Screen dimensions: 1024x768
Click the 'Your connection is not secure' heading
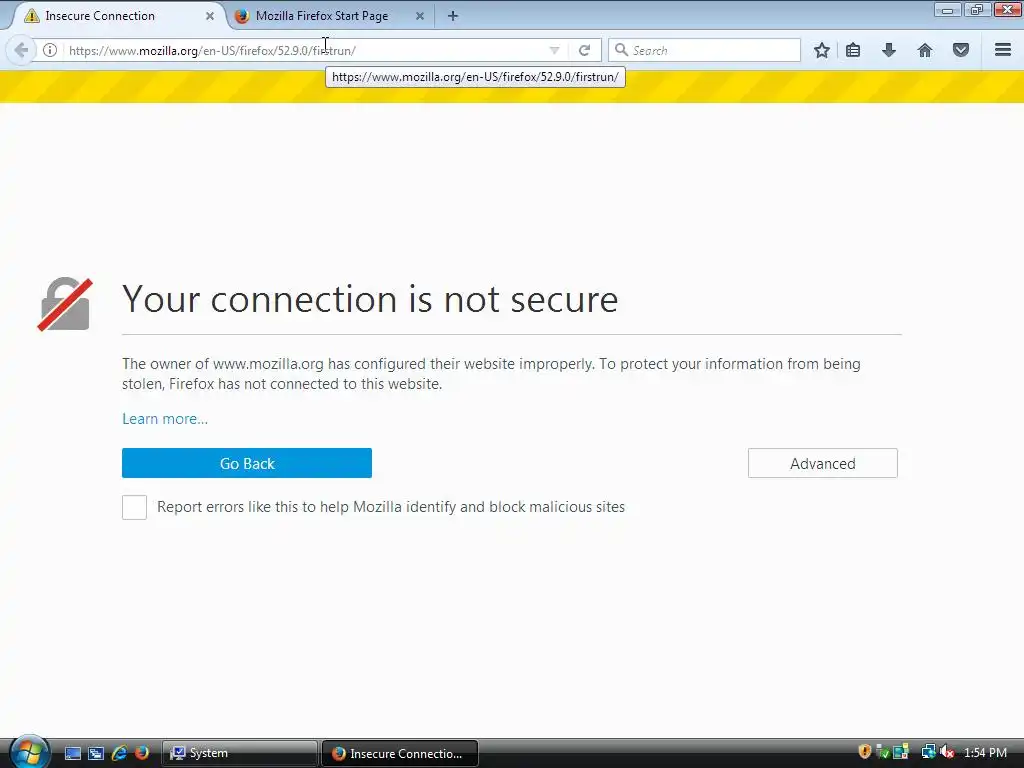370,300
